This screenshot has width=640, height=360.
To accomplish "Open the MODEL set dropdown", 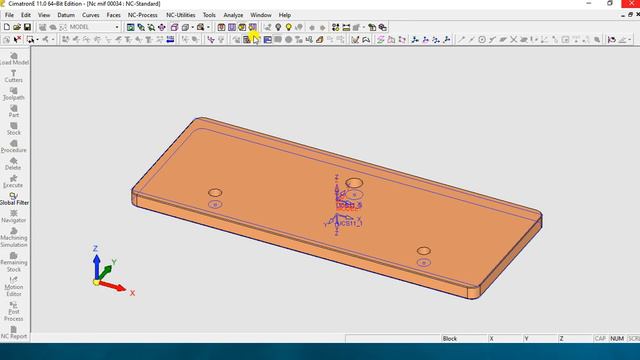I will [x=117, y=27].
